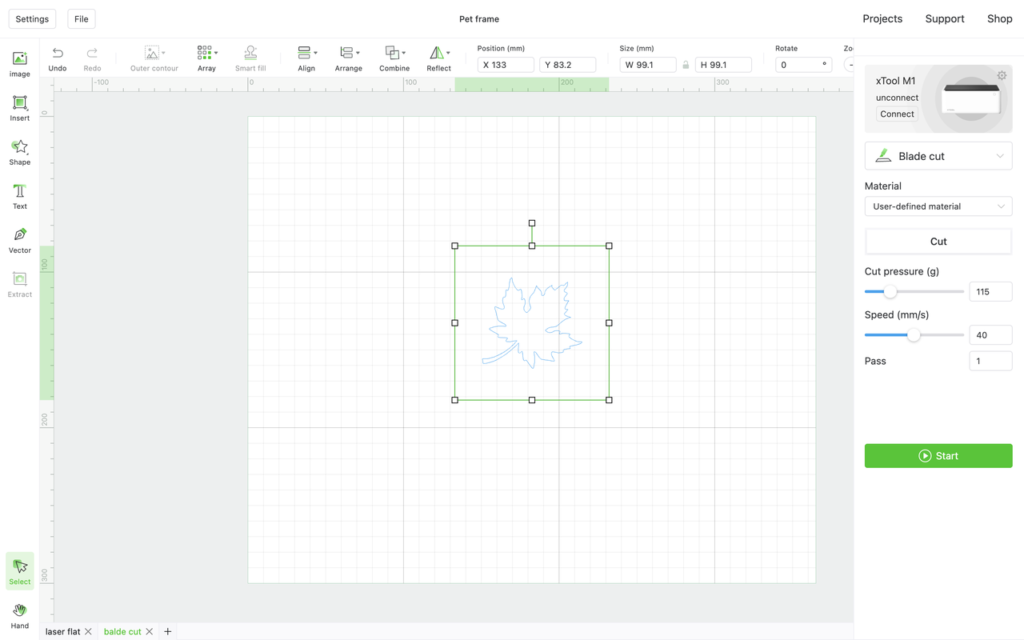
Task: Switch to the Hand pan tool
Action: point(19,614)
